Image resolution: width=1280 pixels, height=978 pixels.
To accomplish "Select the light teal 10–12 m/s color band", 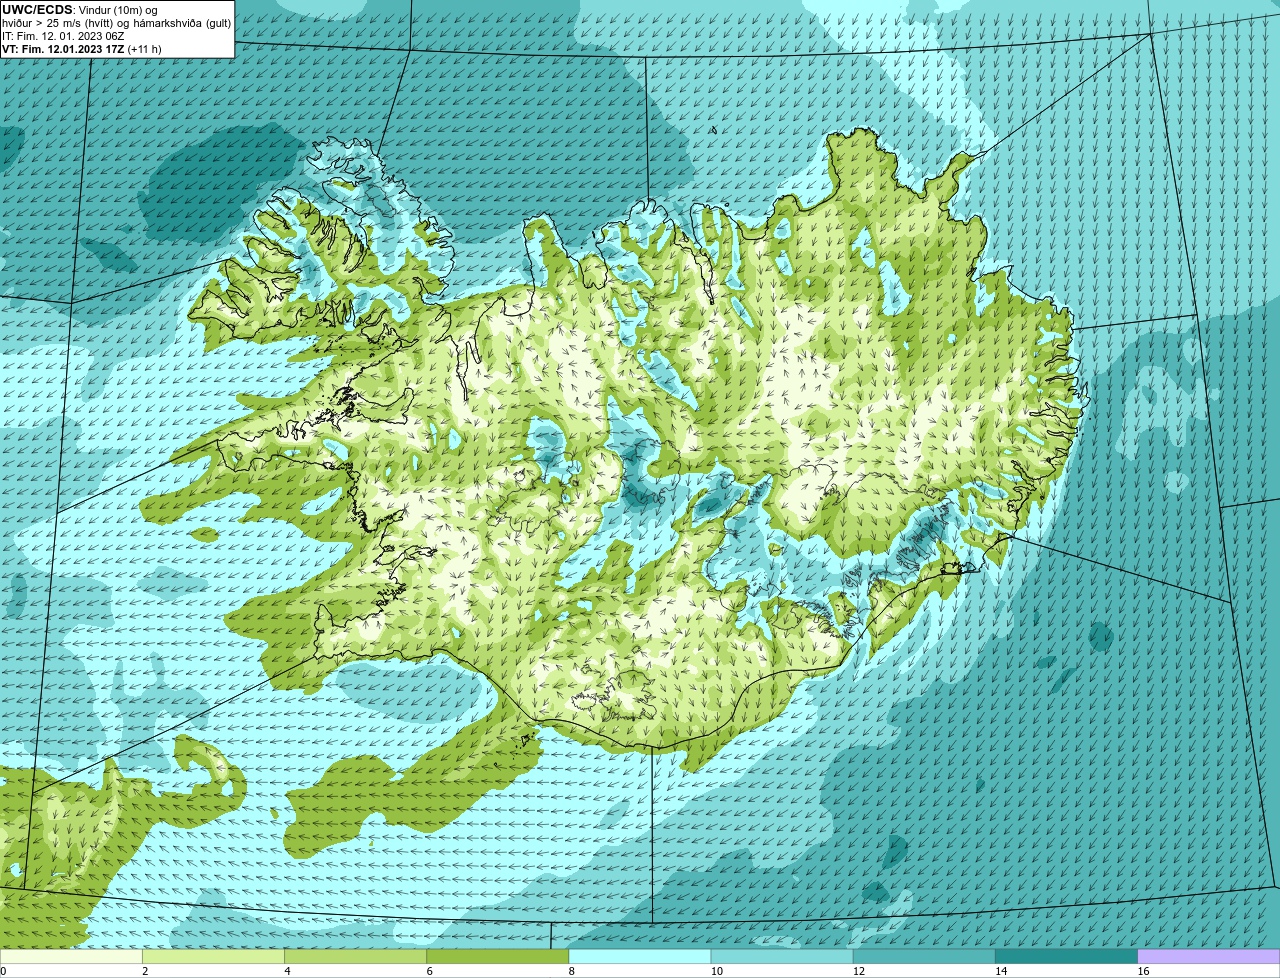I will pos(782,956).
